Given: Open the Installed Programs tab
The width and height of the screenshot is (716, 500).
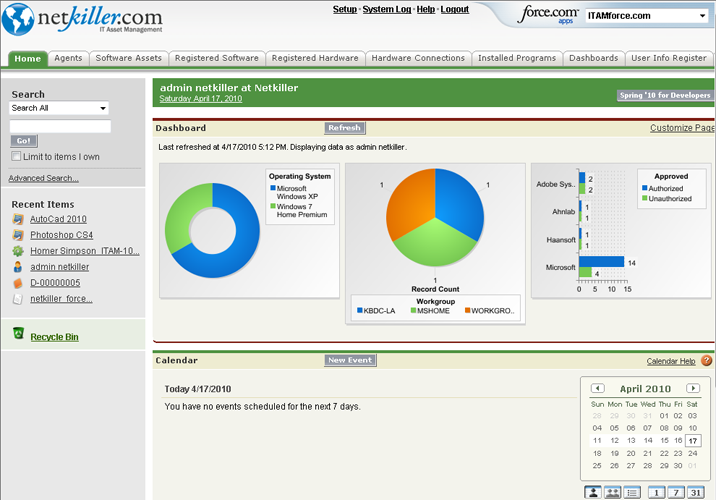Looking at the screenshot, I should (517, 58).
